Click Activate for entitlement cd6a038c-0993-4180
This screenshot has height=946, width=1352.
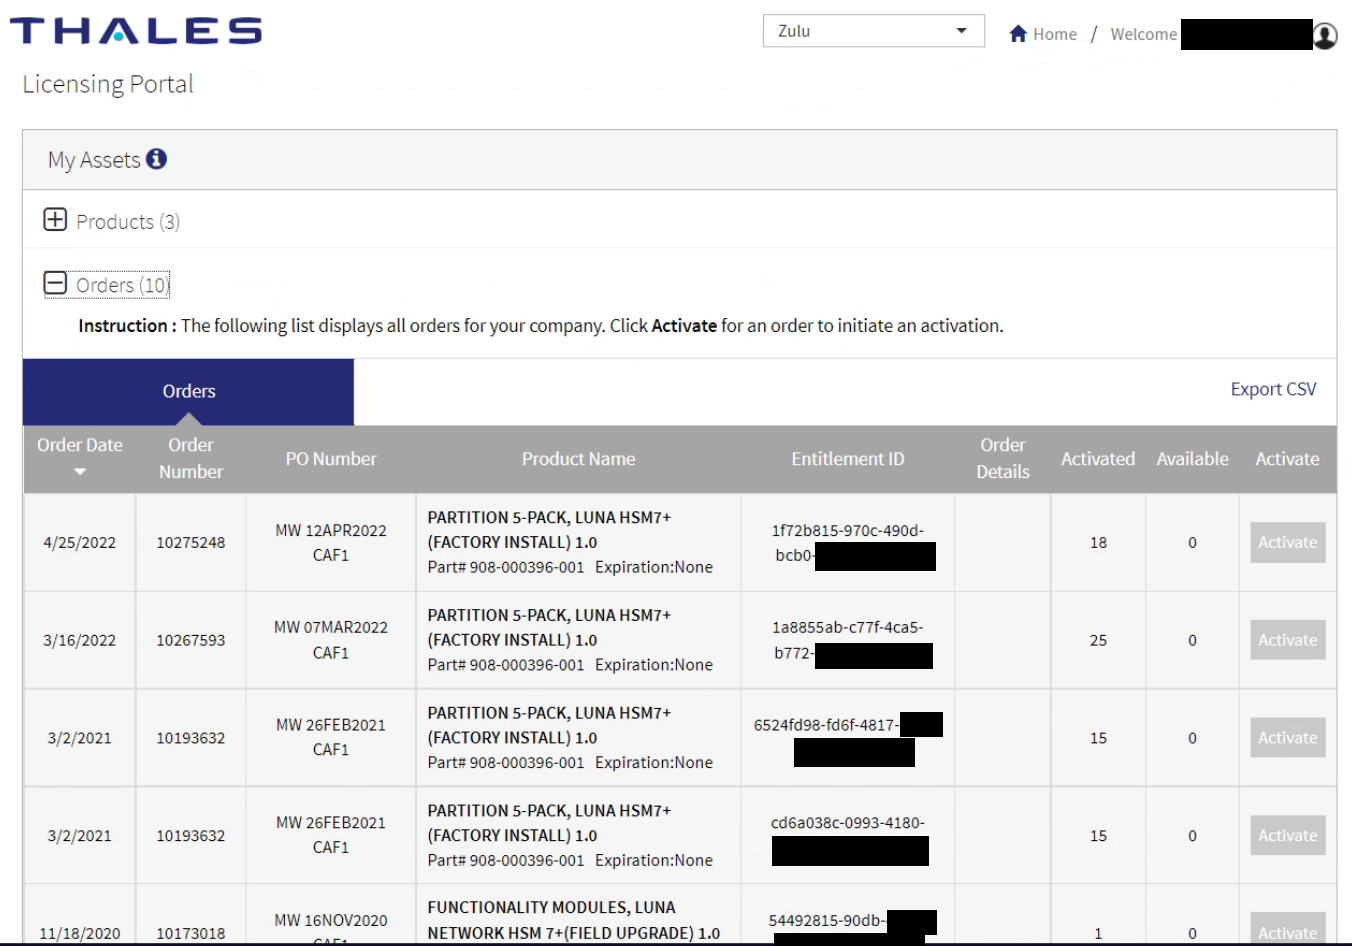1287,836
